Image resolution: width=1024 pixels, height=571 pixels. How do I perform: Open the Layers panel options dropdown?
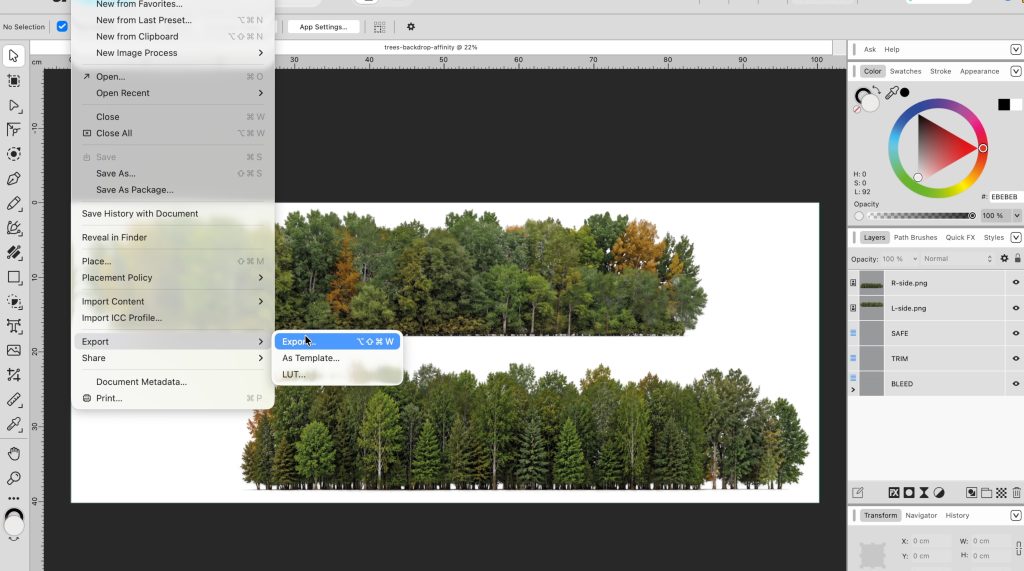pyautogui.click(x=1016, y=237)
